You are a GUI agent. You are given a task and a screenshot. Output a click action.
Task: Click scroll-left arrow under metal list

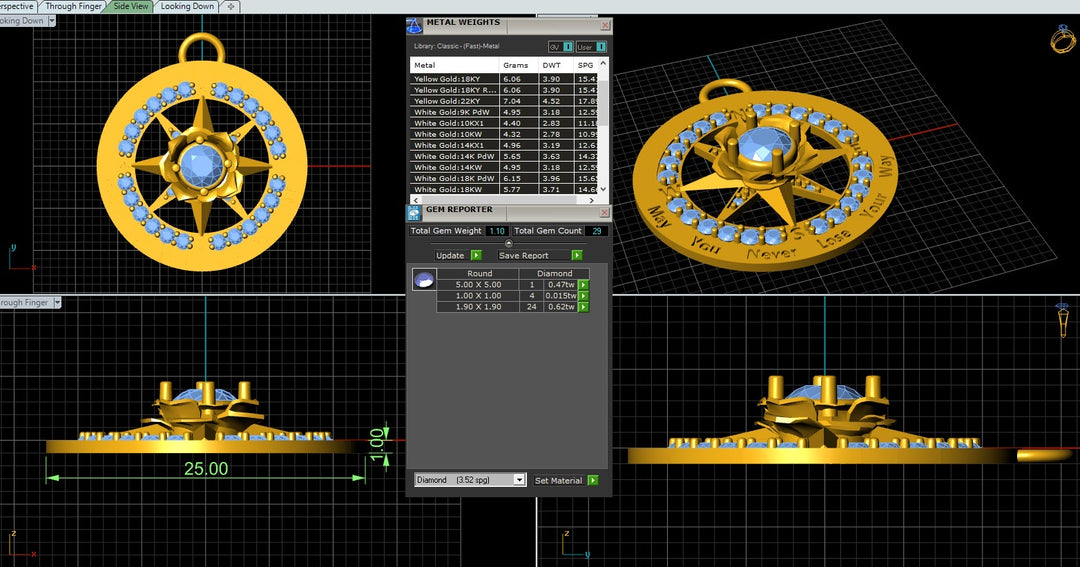pyautogui.click(x=415, y=200)
